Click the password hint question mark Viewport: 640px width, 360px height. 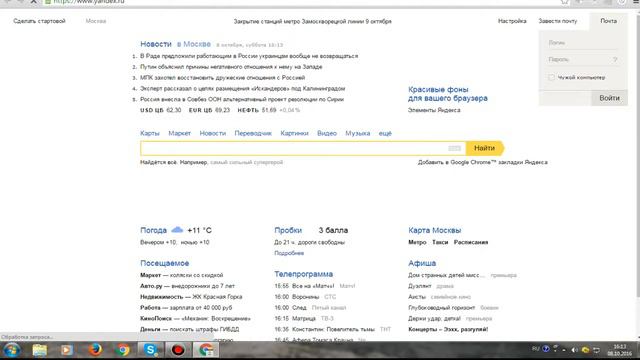tap(615, 60)
